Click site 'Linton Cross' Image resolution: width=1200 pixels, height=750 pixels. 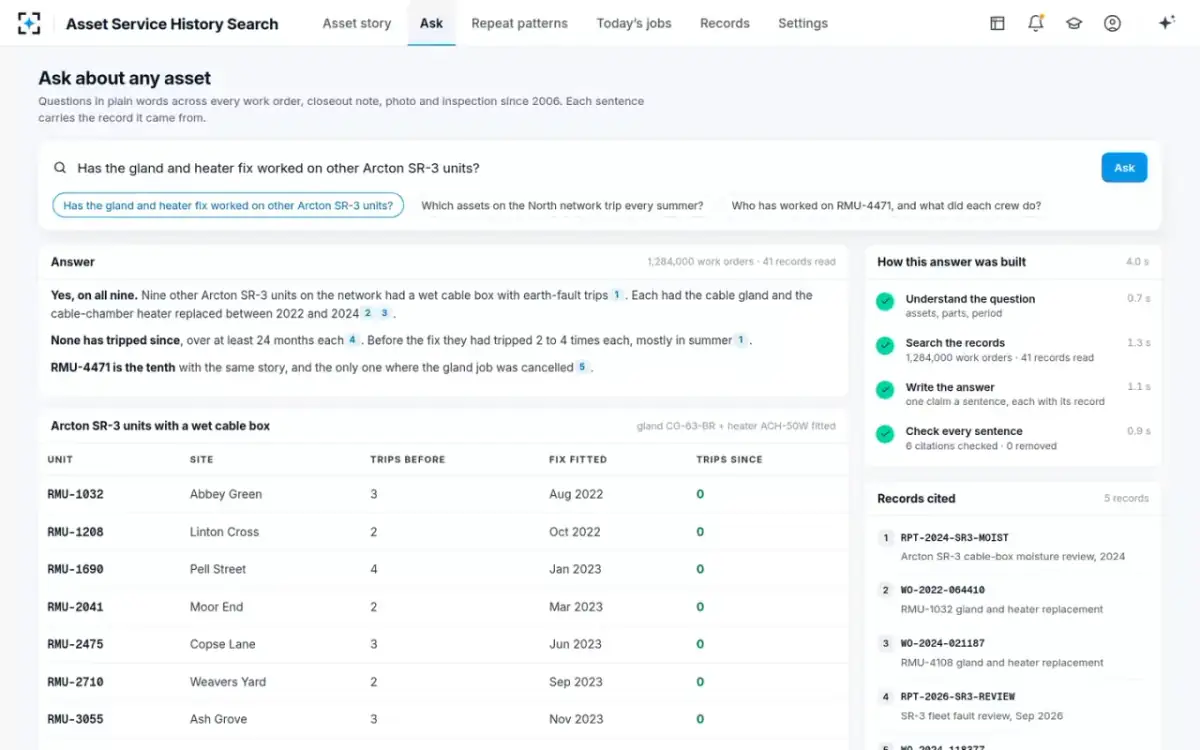[224, 532]
